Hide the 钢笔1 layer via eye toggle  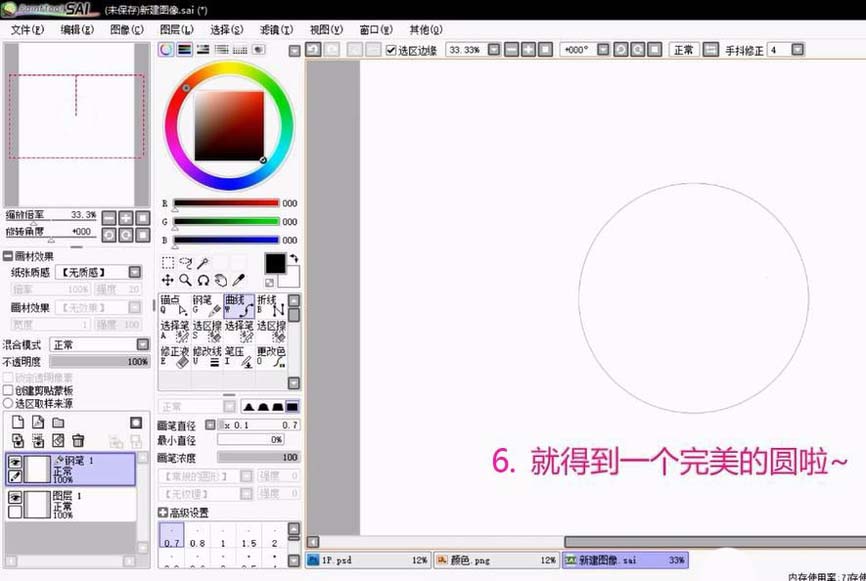[x=16, y=461]
